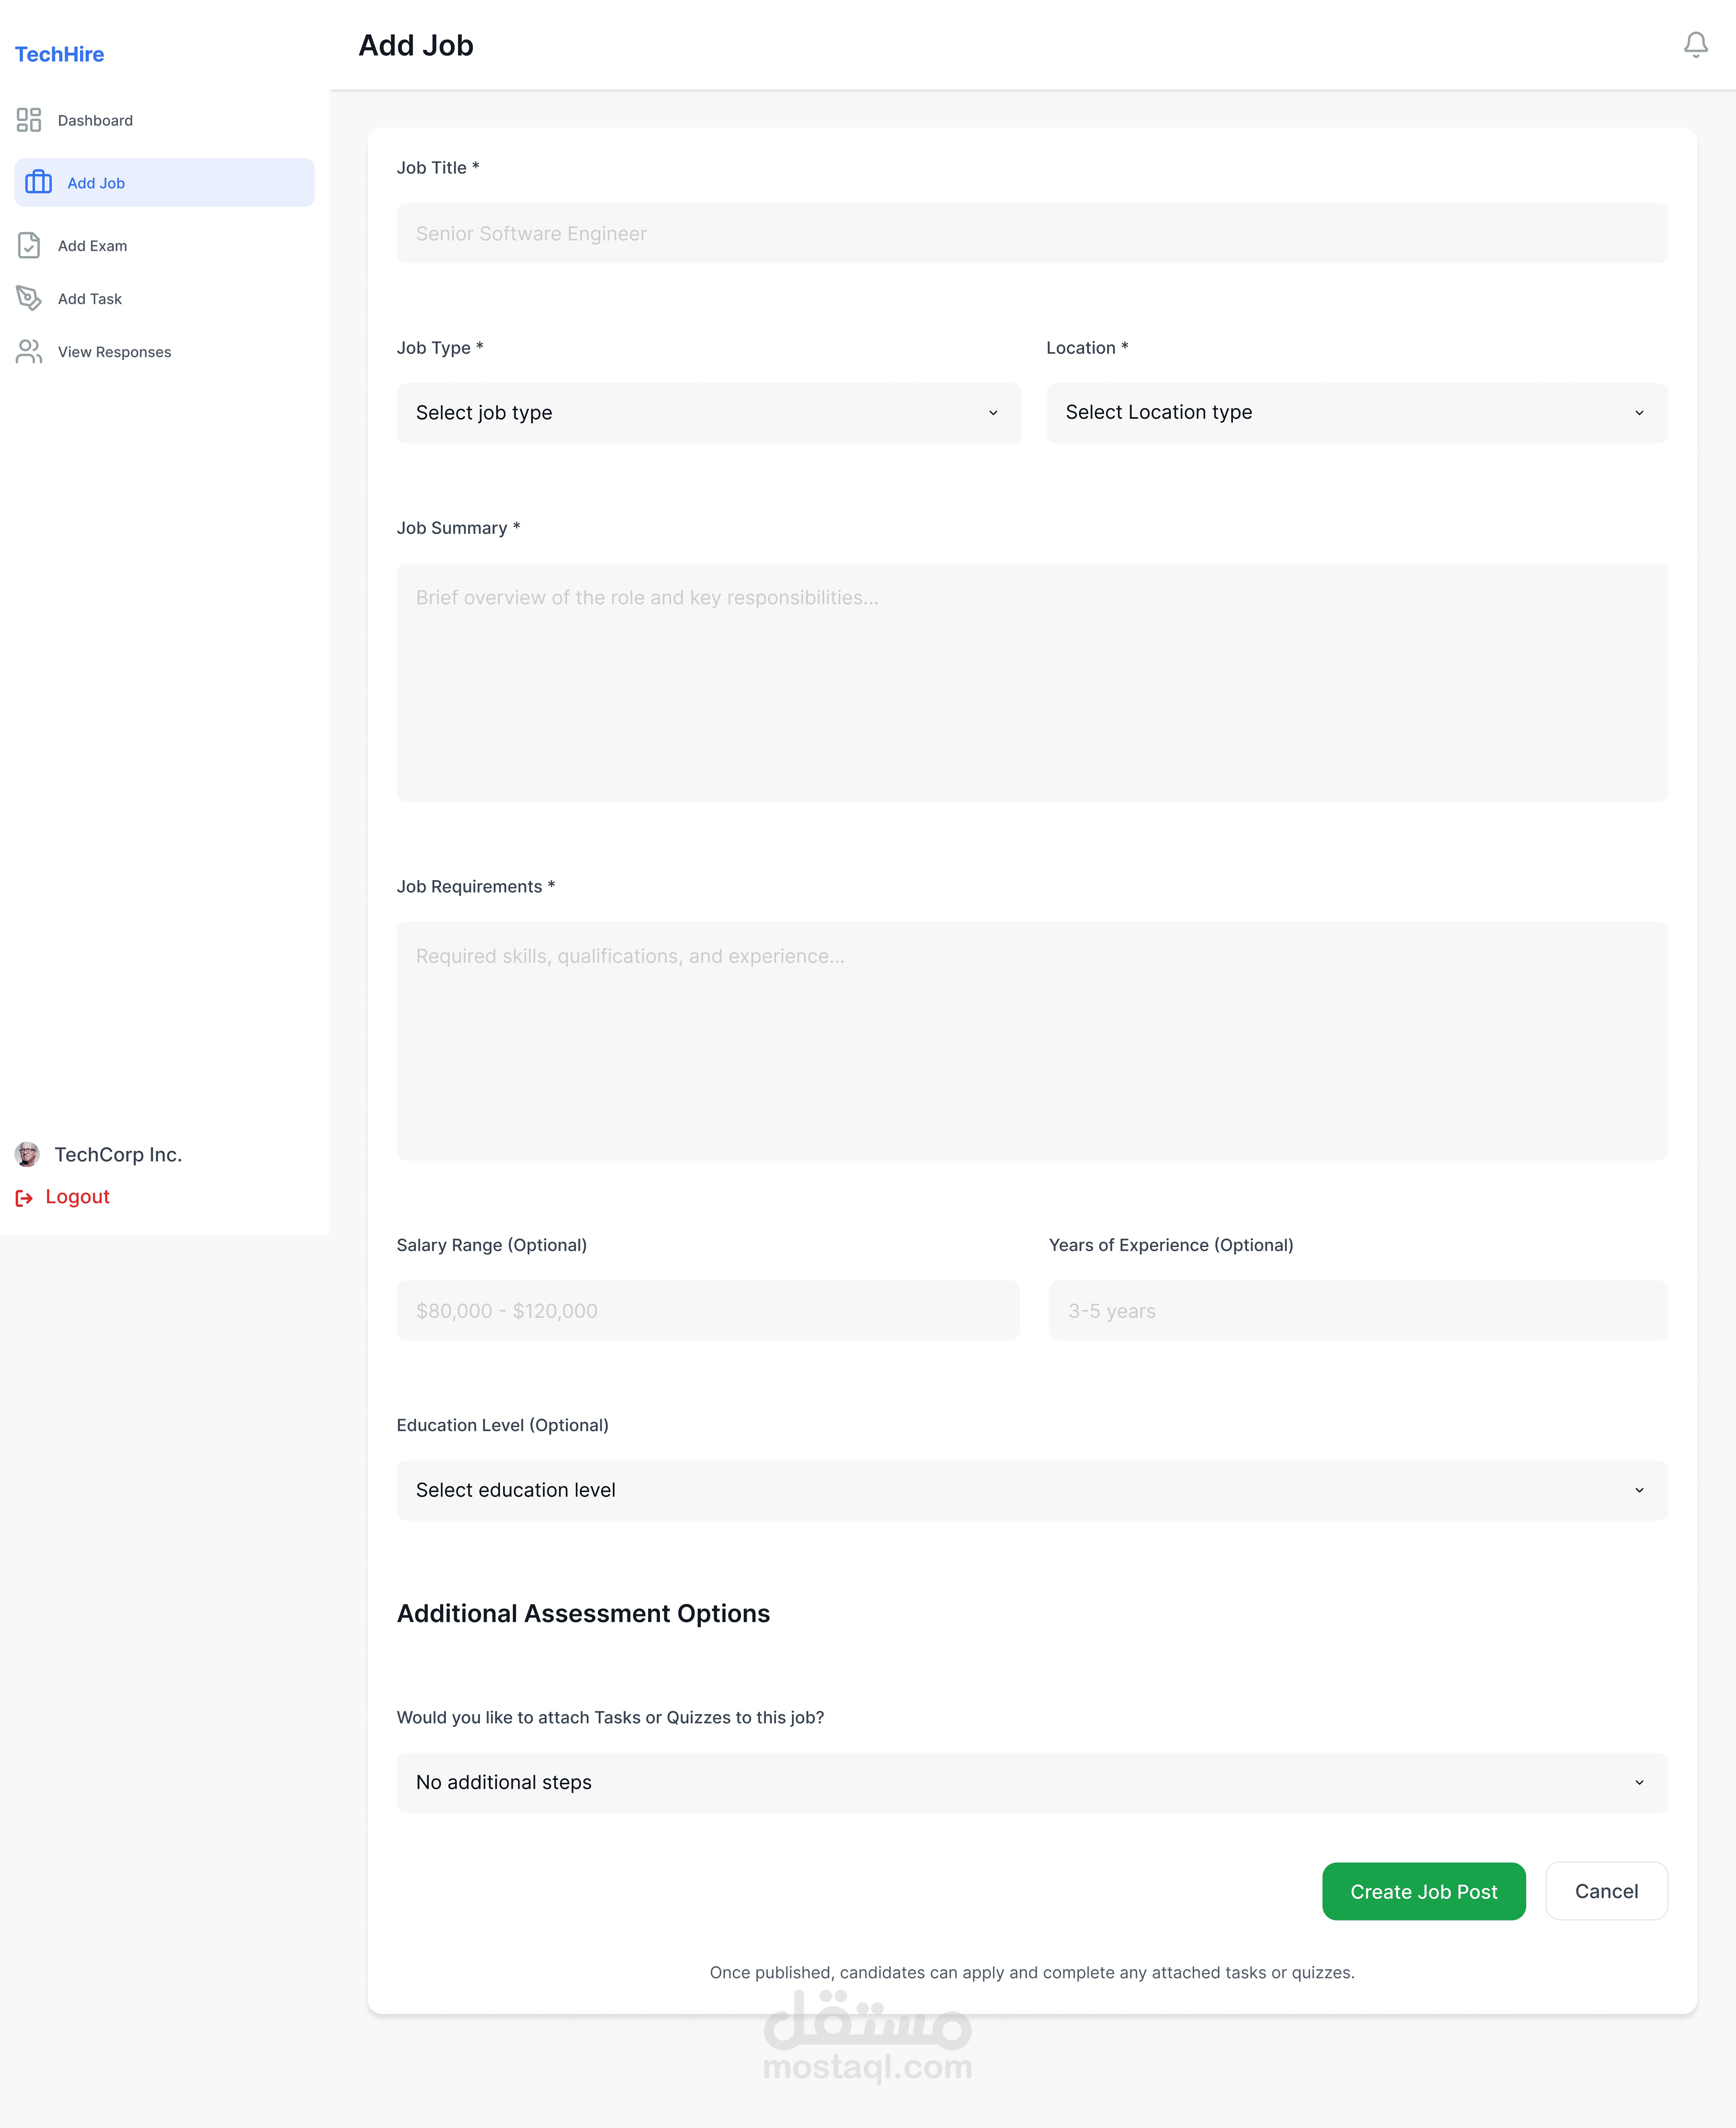Click the Add Job briefcase icon
The image size is (1736, 2128).
coord(39,182)
